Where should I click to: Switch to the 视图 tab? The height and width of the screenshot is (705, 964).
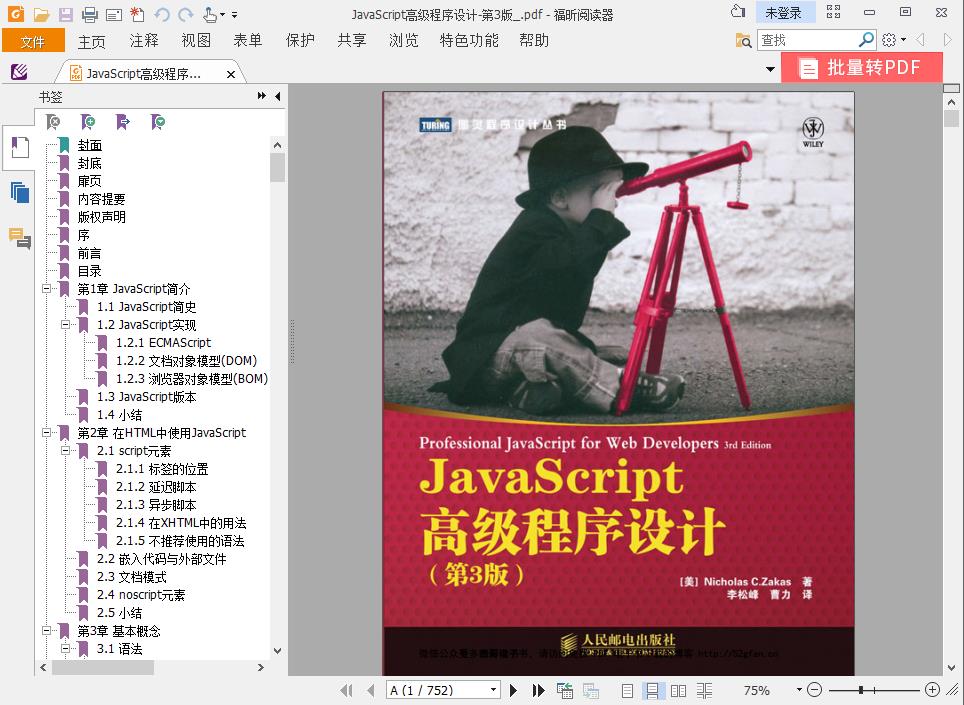pos(196,41)
